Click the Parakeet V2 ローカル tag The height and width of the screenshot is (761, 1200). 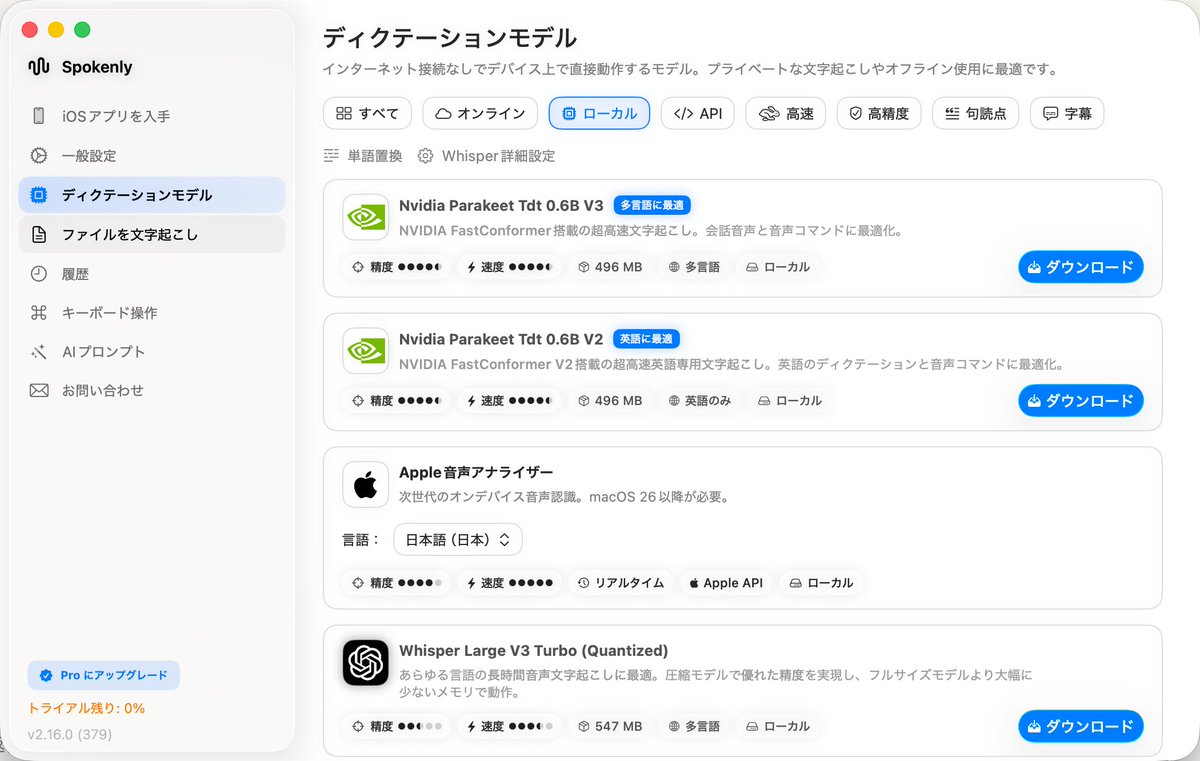[x=789, y=400]
